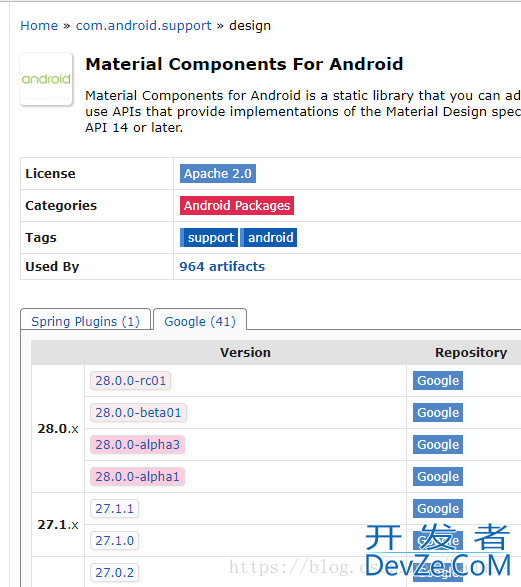Click the License row label
The width and height of the screenshot is (521, 587).
pyautogui.click(x=51, y=174)
